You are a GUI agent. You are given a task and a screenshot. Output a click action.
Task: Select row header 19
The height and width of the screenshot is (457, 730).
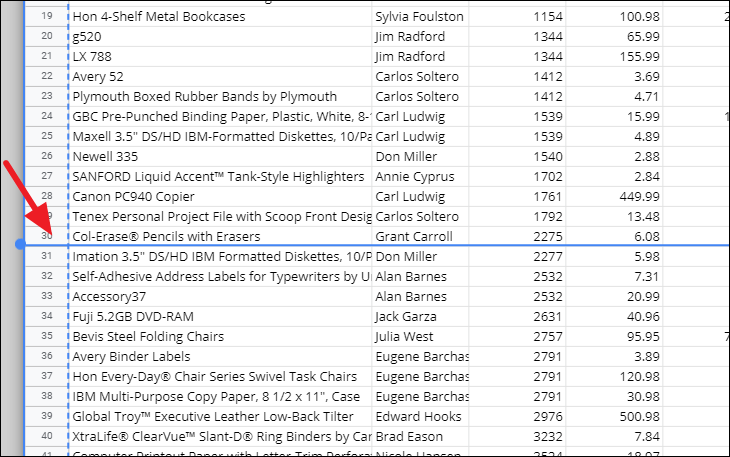(47, 16)
